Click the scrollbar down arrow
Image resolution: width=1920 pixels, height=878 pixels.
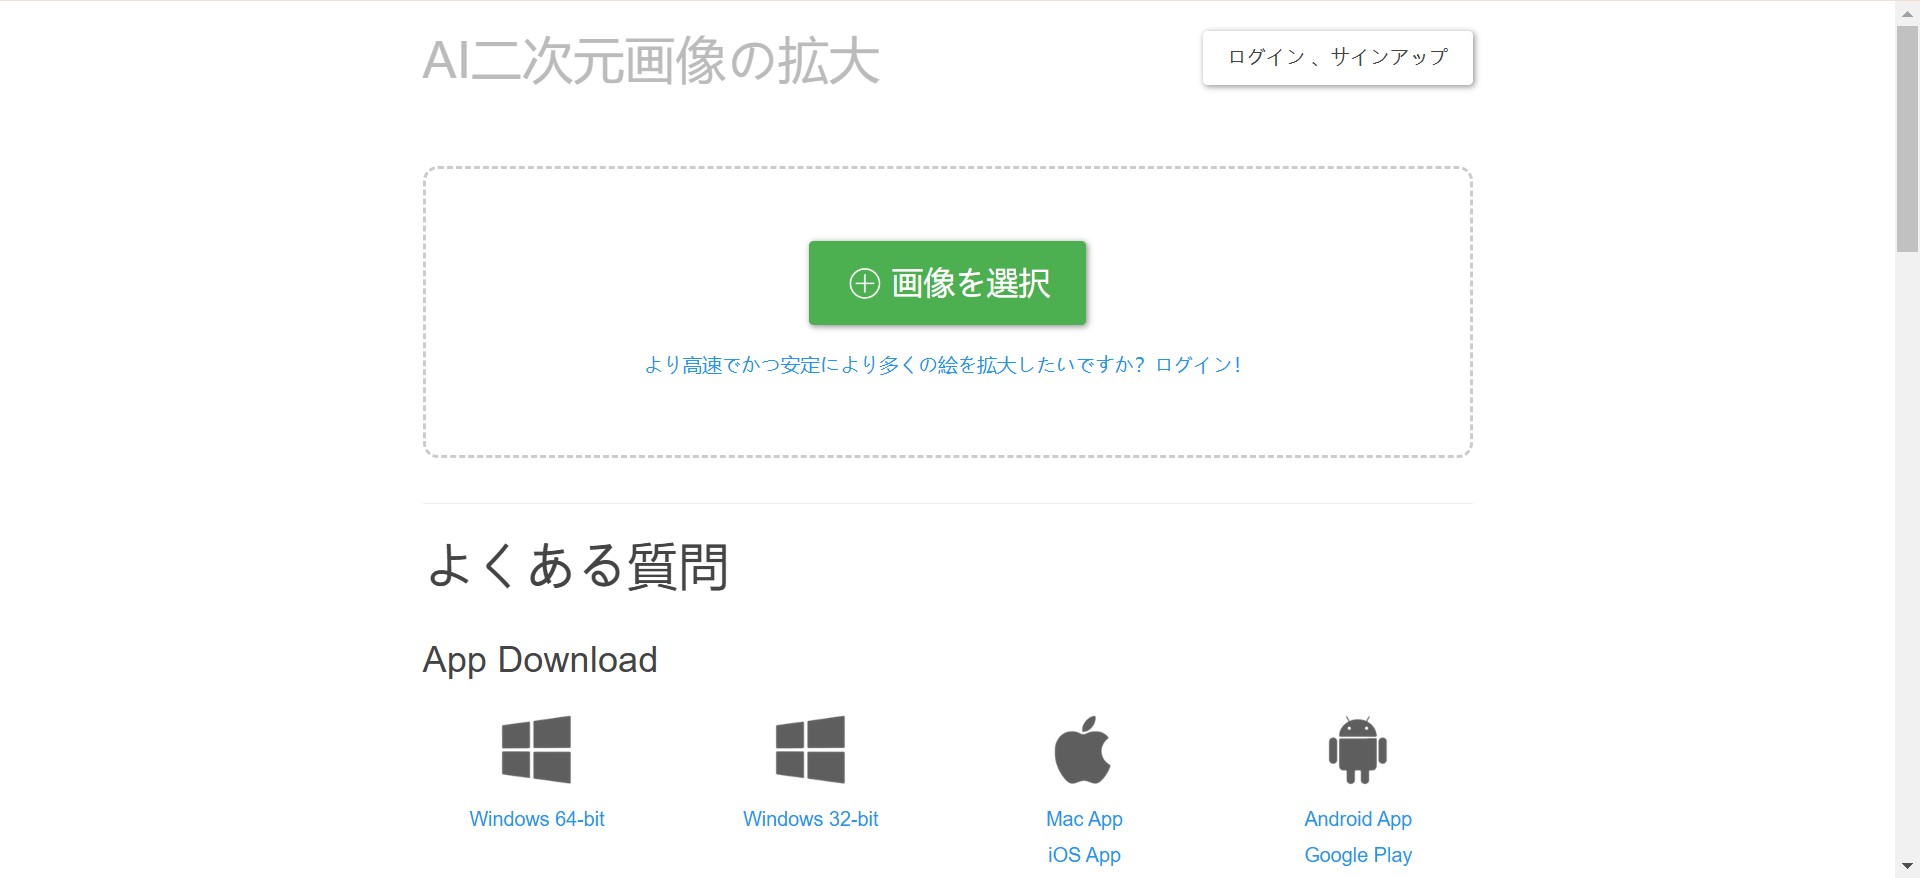1907,866
